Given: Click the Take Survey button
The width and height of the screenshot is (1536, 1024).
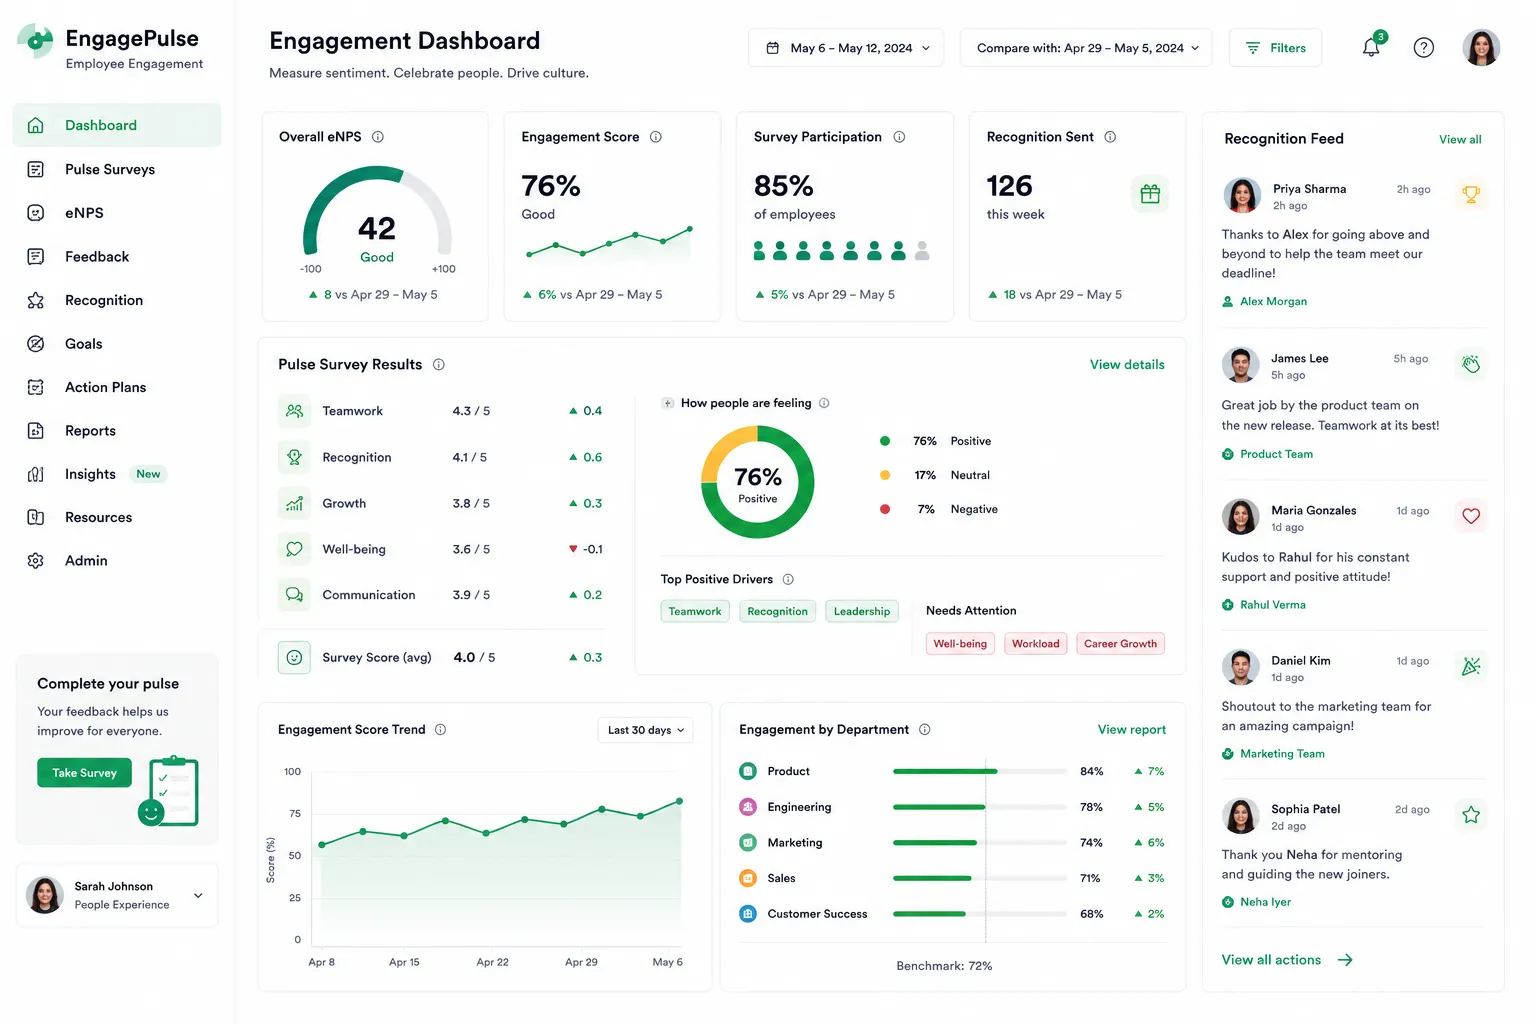Looking at the screenshot, I should (x=84, y=773).
